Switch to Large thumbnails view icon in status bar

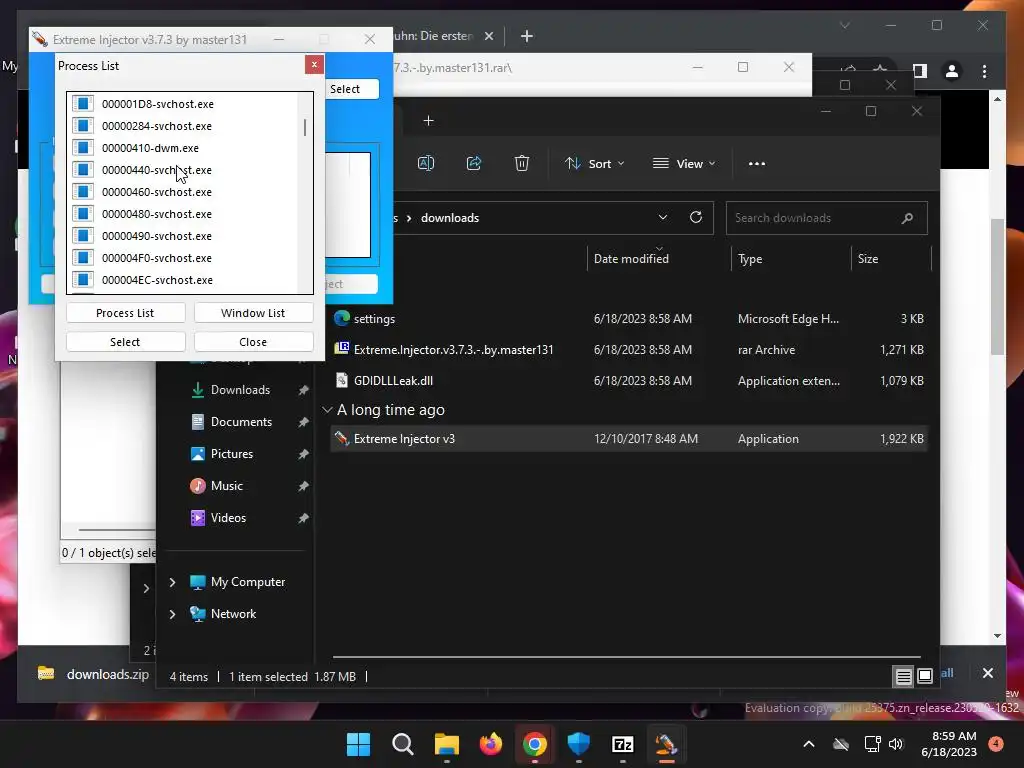tap(925, 677)
